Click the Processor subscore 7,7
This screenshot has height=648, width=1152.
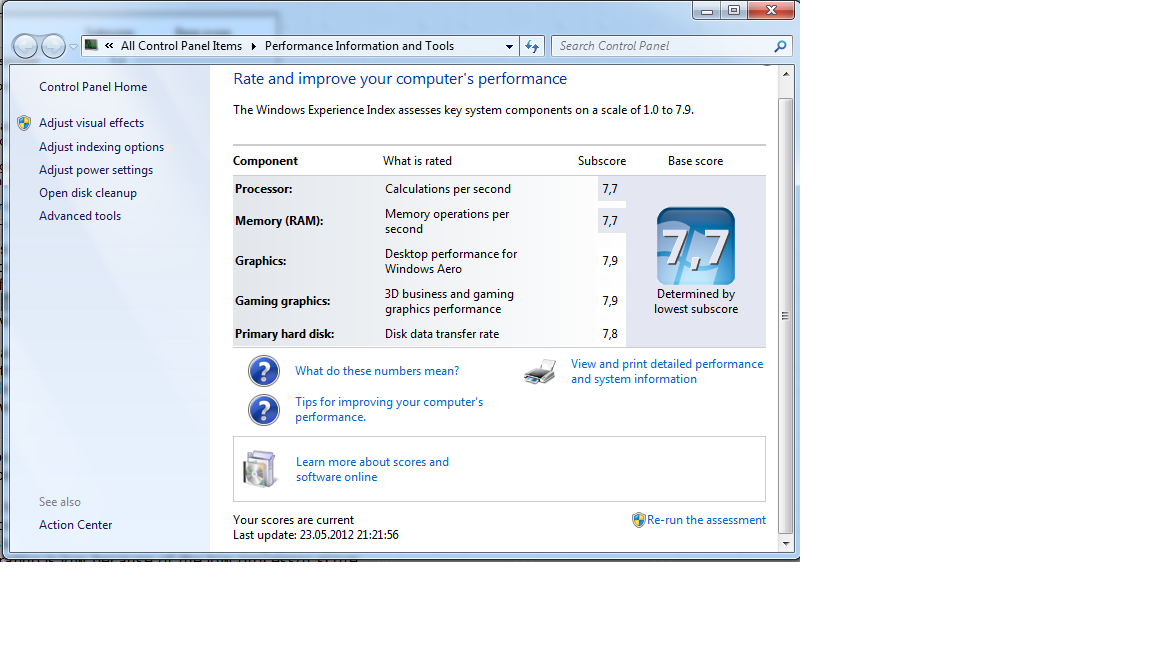[x=611, y=189]
